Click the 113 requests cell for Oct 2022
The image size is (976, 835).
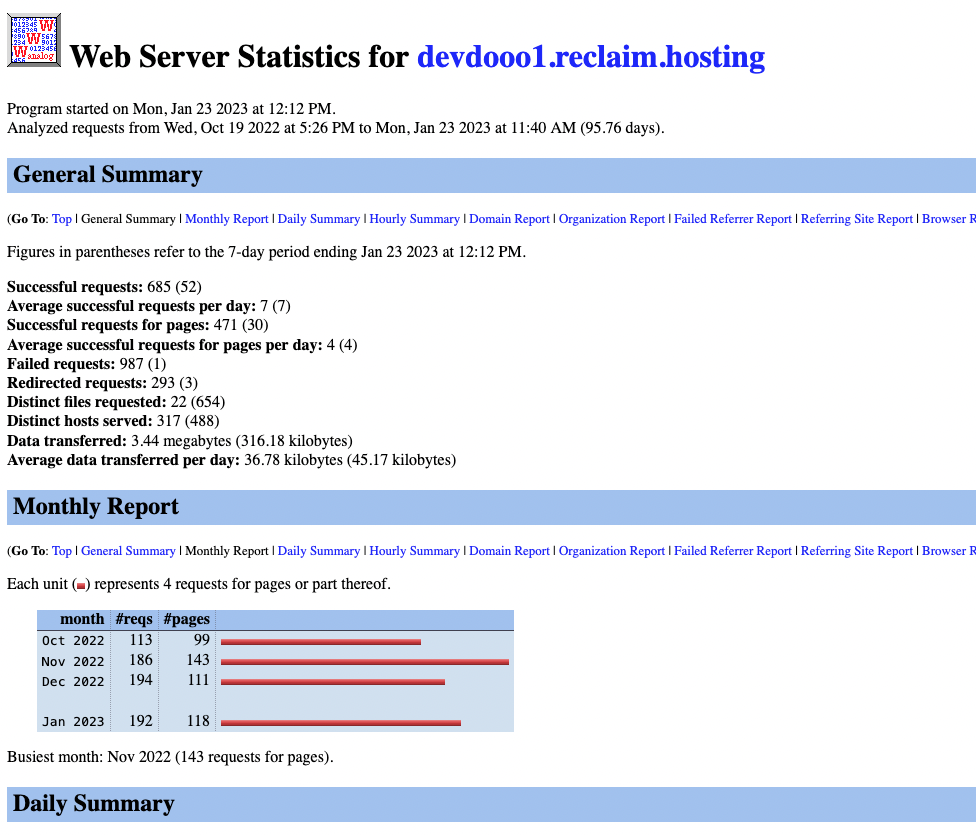141,640
